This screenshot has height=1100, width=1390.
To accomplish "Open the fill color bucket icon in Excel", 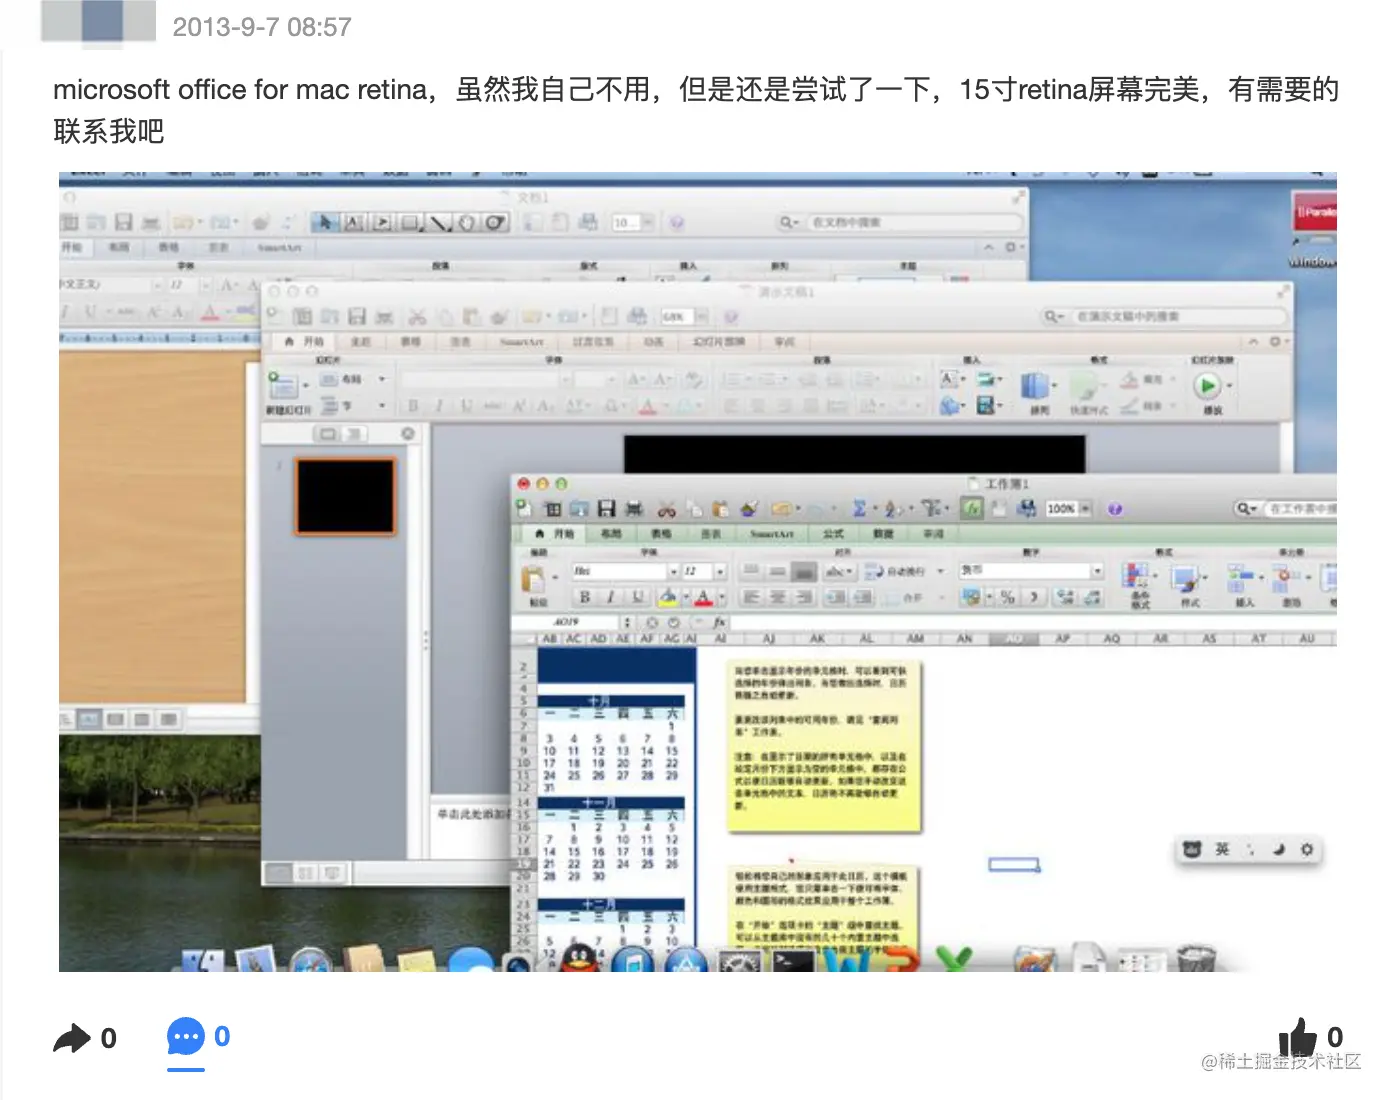I will 669,598.
